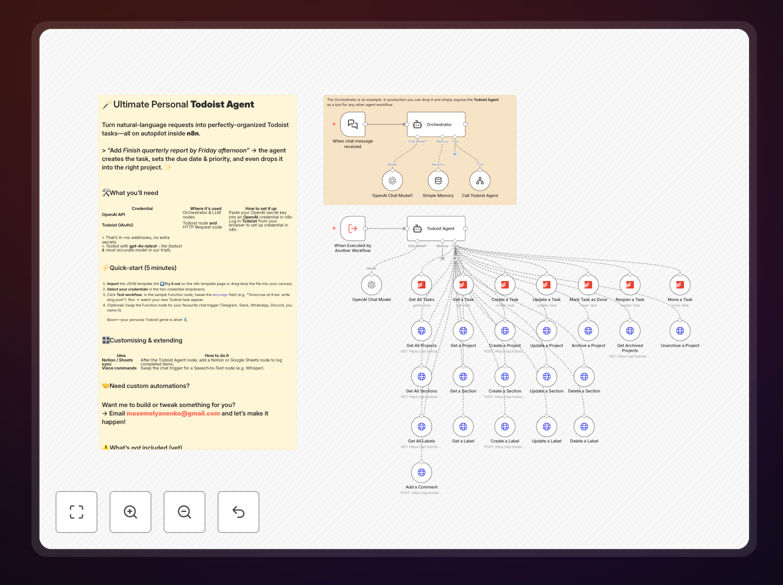Click the Move a Task node
Image resolution: width=783 pixels, height=585 pixels.
pyautogui.click(x=680, y=285)
